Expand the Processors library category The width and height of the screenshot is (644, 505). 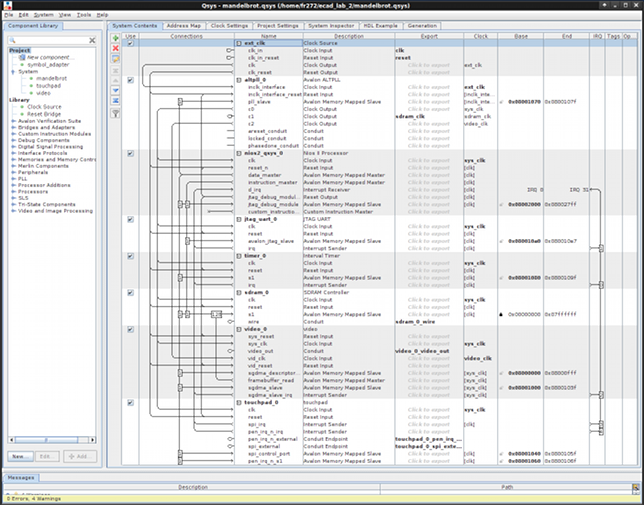(x=13, y=190)
